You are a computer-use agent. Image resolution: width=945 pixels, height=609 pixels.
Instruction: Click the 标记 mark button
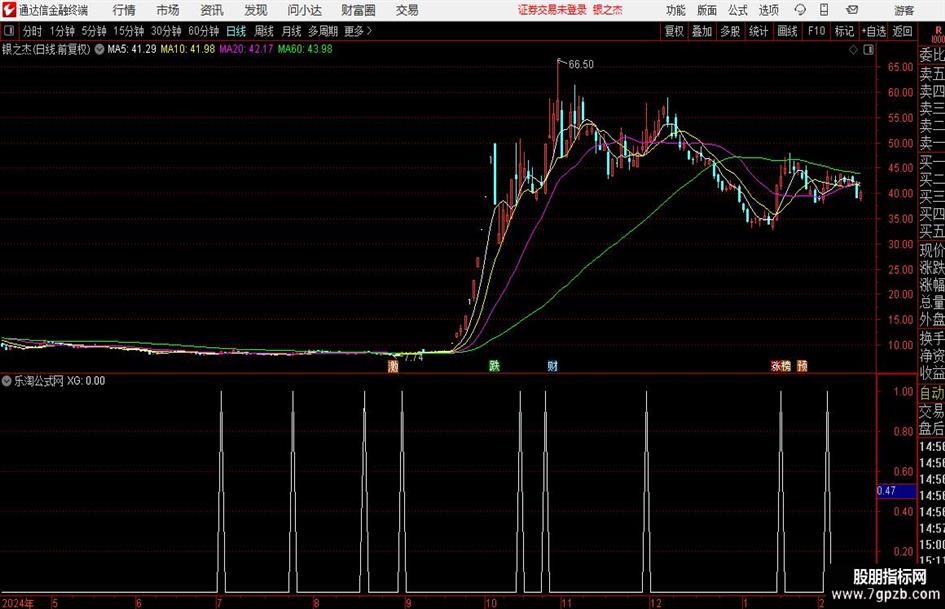click(844, 31)
